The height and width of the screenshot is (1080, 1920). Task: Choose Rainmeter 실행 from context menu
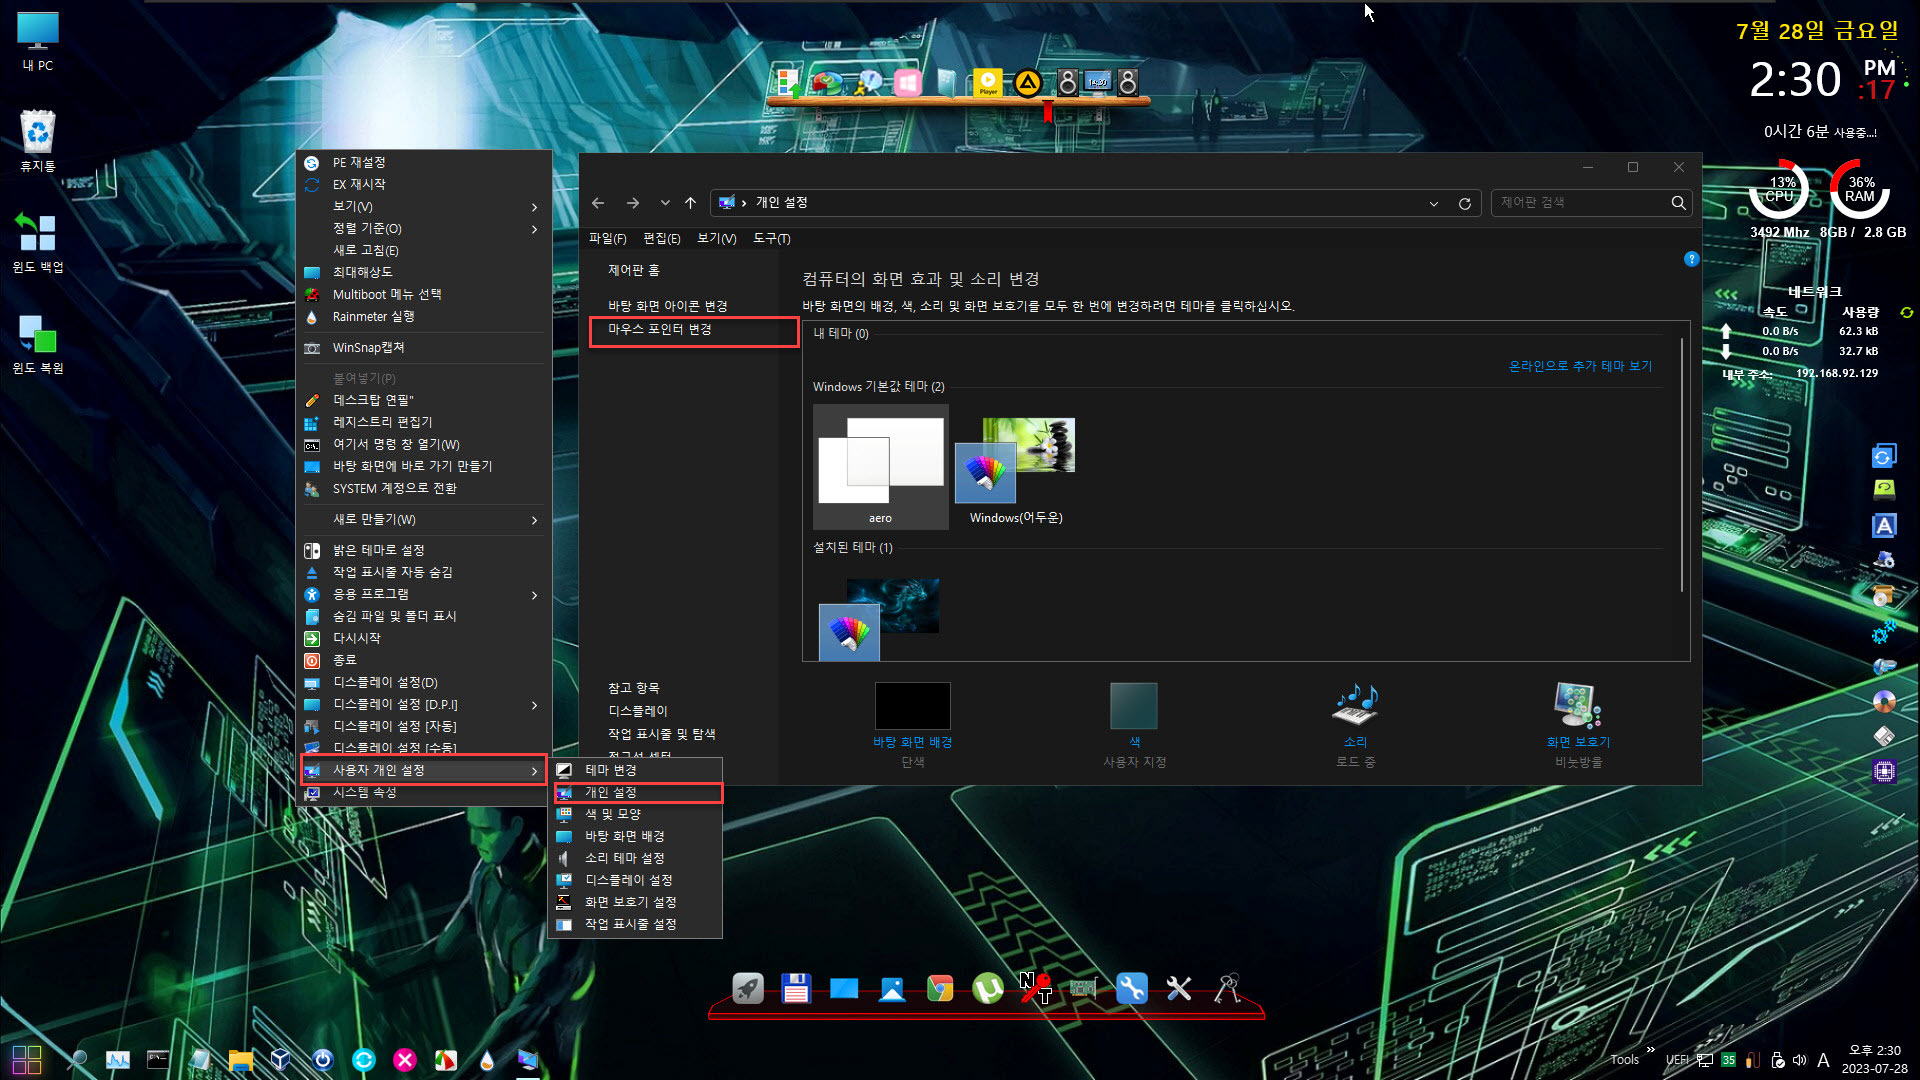point(426,316)
